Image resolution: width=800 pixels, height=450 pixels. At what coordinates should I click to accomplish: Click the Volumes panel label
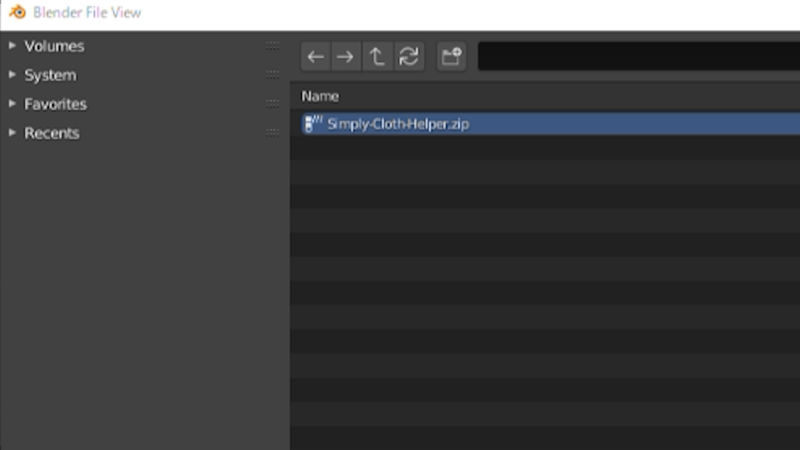click(x=54, y=46)
